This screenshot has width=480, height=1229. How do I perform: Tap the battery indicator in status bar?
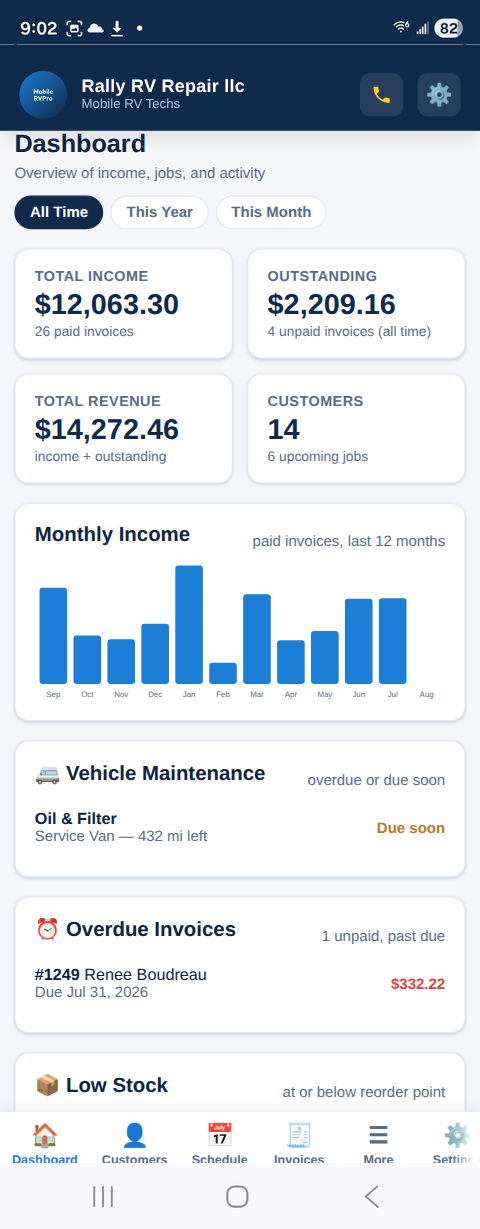(x=448, y=28)
